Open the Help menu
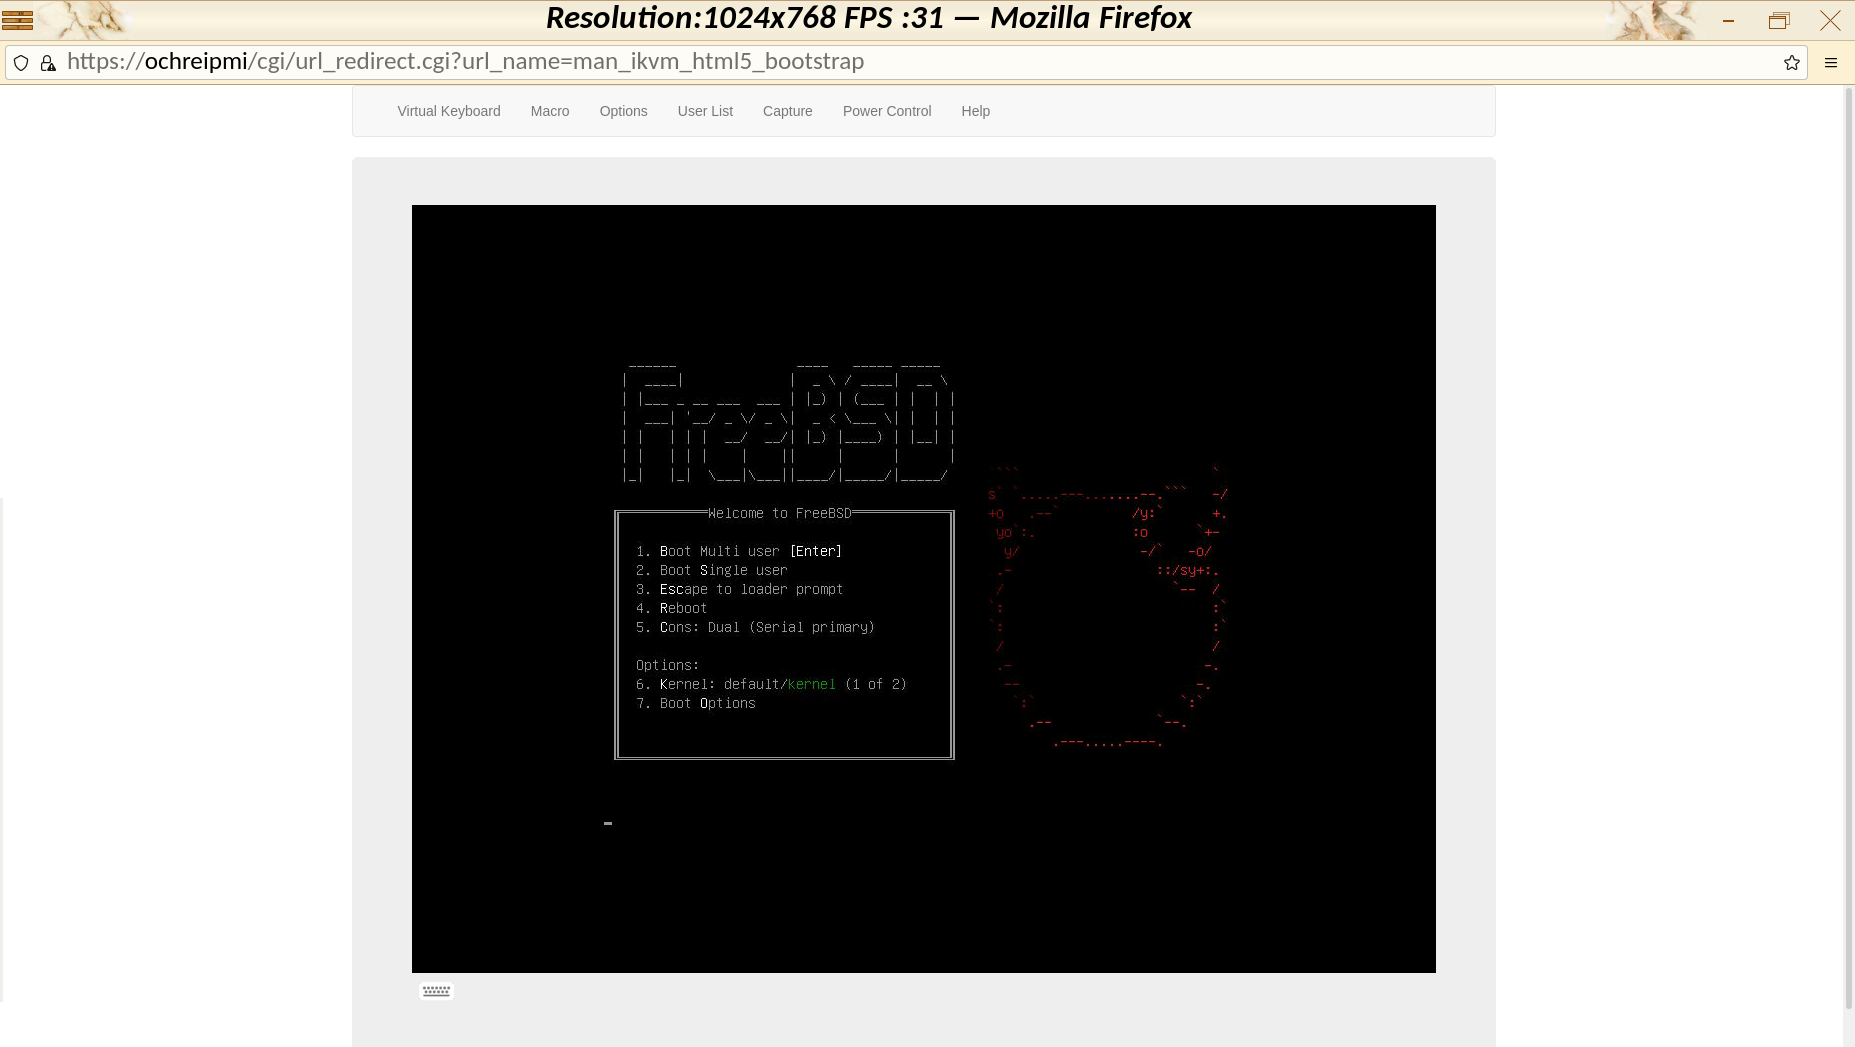This screenshot has height=1047, width=1855. 975,111
